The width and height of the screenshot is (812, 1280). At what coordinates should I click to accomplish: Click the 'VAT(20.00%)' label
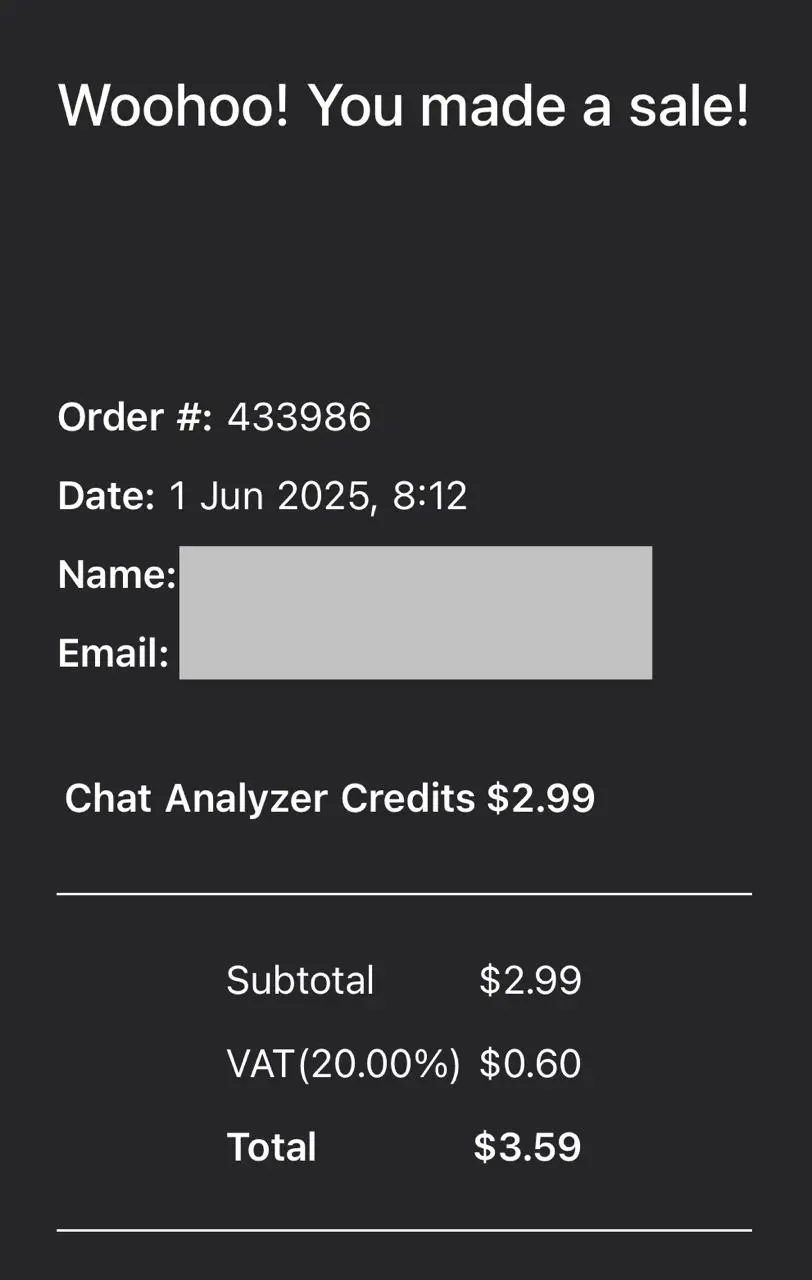(x=343, y=1065)
